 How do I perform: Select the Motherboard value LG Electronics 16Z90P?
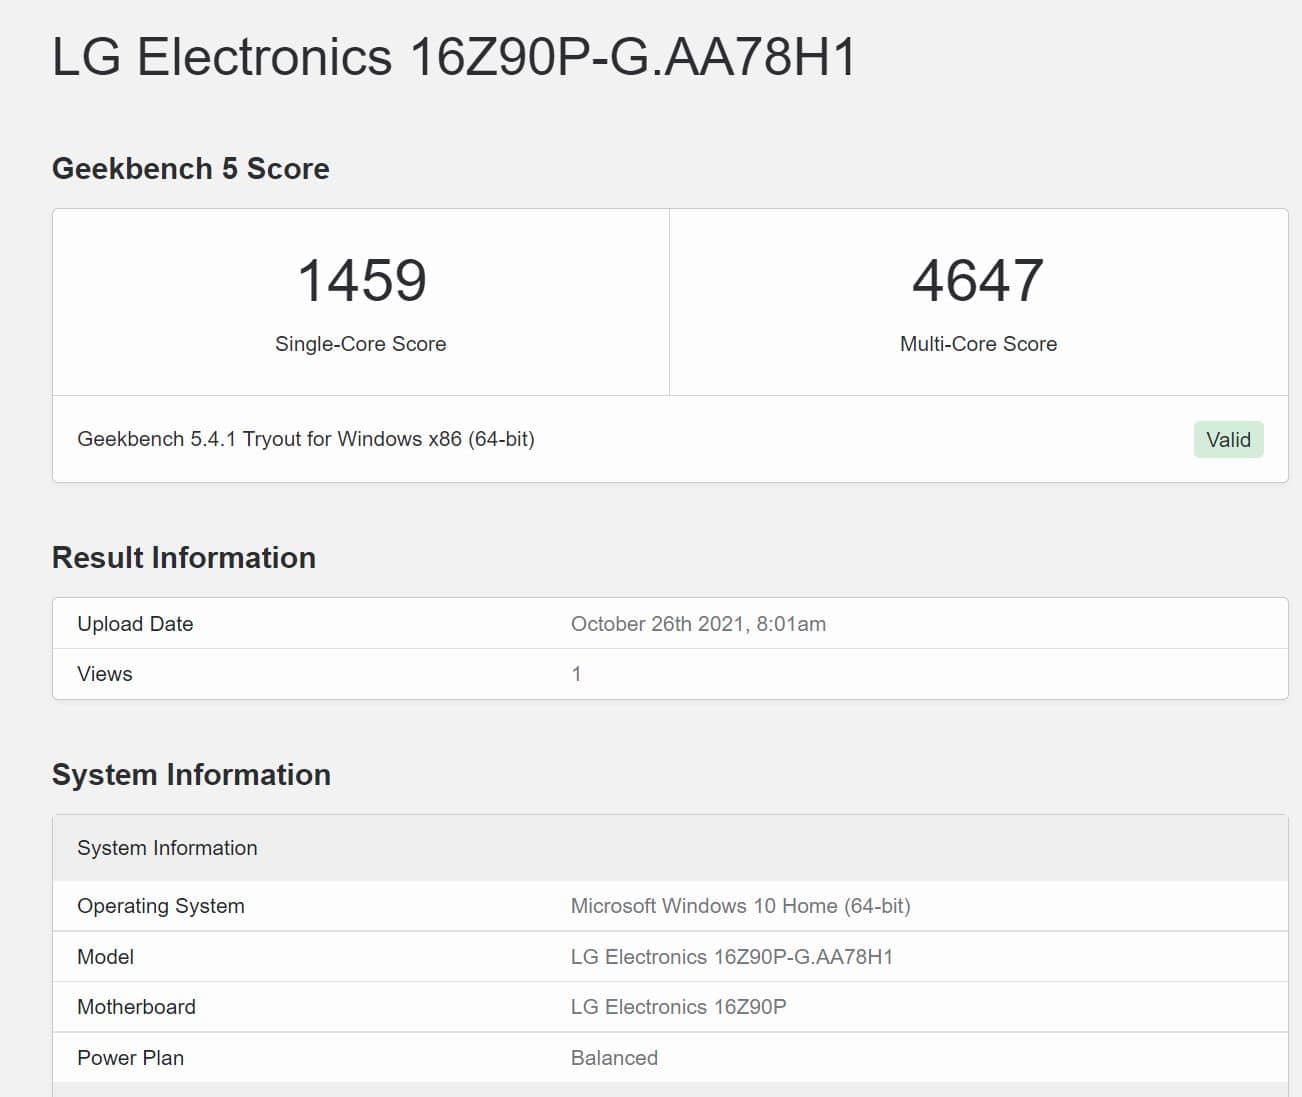(679, 1007)
